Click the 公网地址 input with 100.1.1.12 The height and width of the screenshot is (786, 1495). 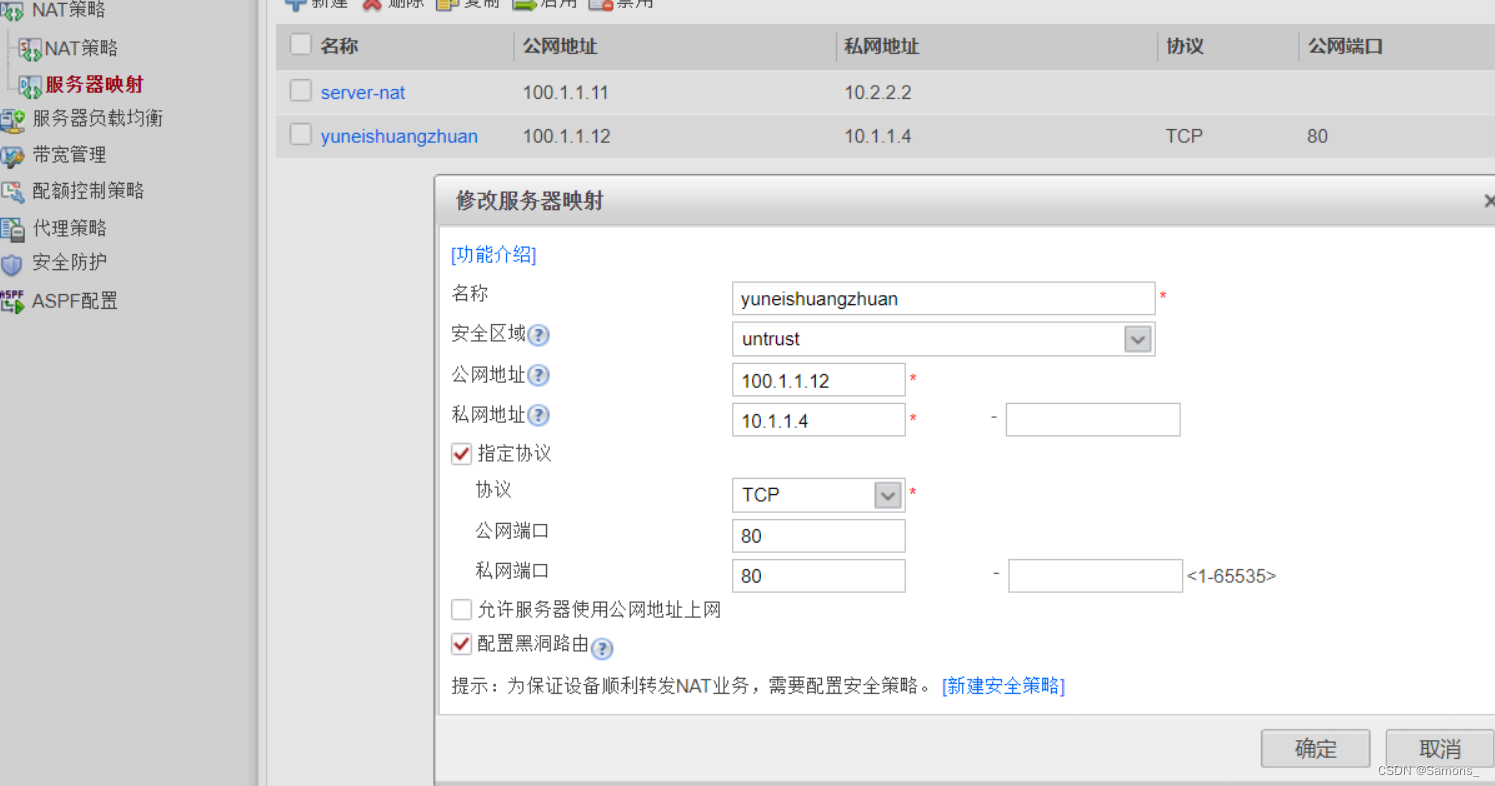818,380
